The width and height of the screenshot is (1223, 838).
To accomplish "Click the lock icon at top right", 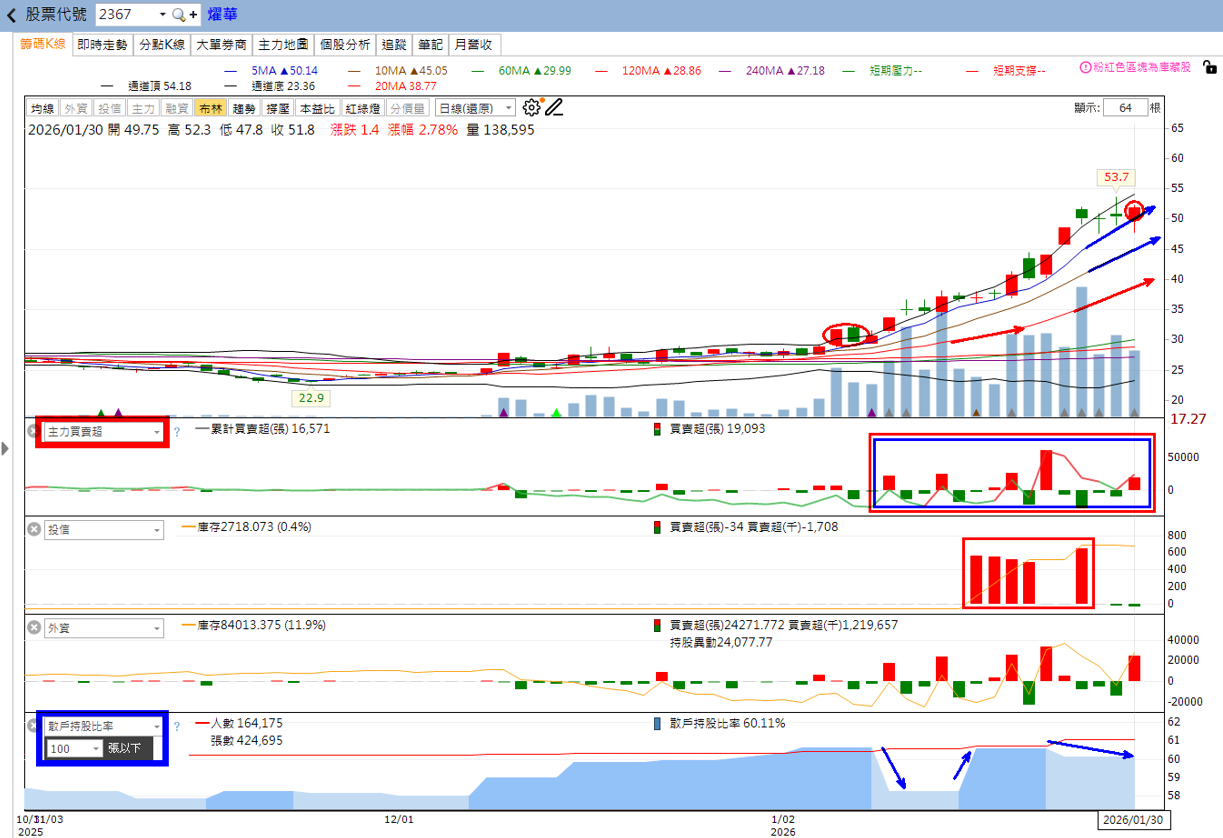I will pos(1210,67).
